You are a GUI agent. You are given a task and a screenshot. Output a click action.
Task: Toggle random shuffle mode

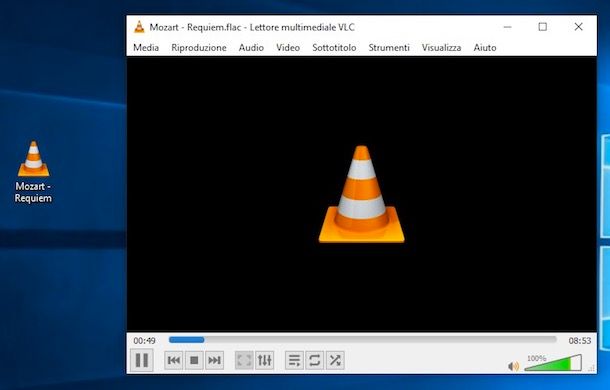click(x=335, y=360)
